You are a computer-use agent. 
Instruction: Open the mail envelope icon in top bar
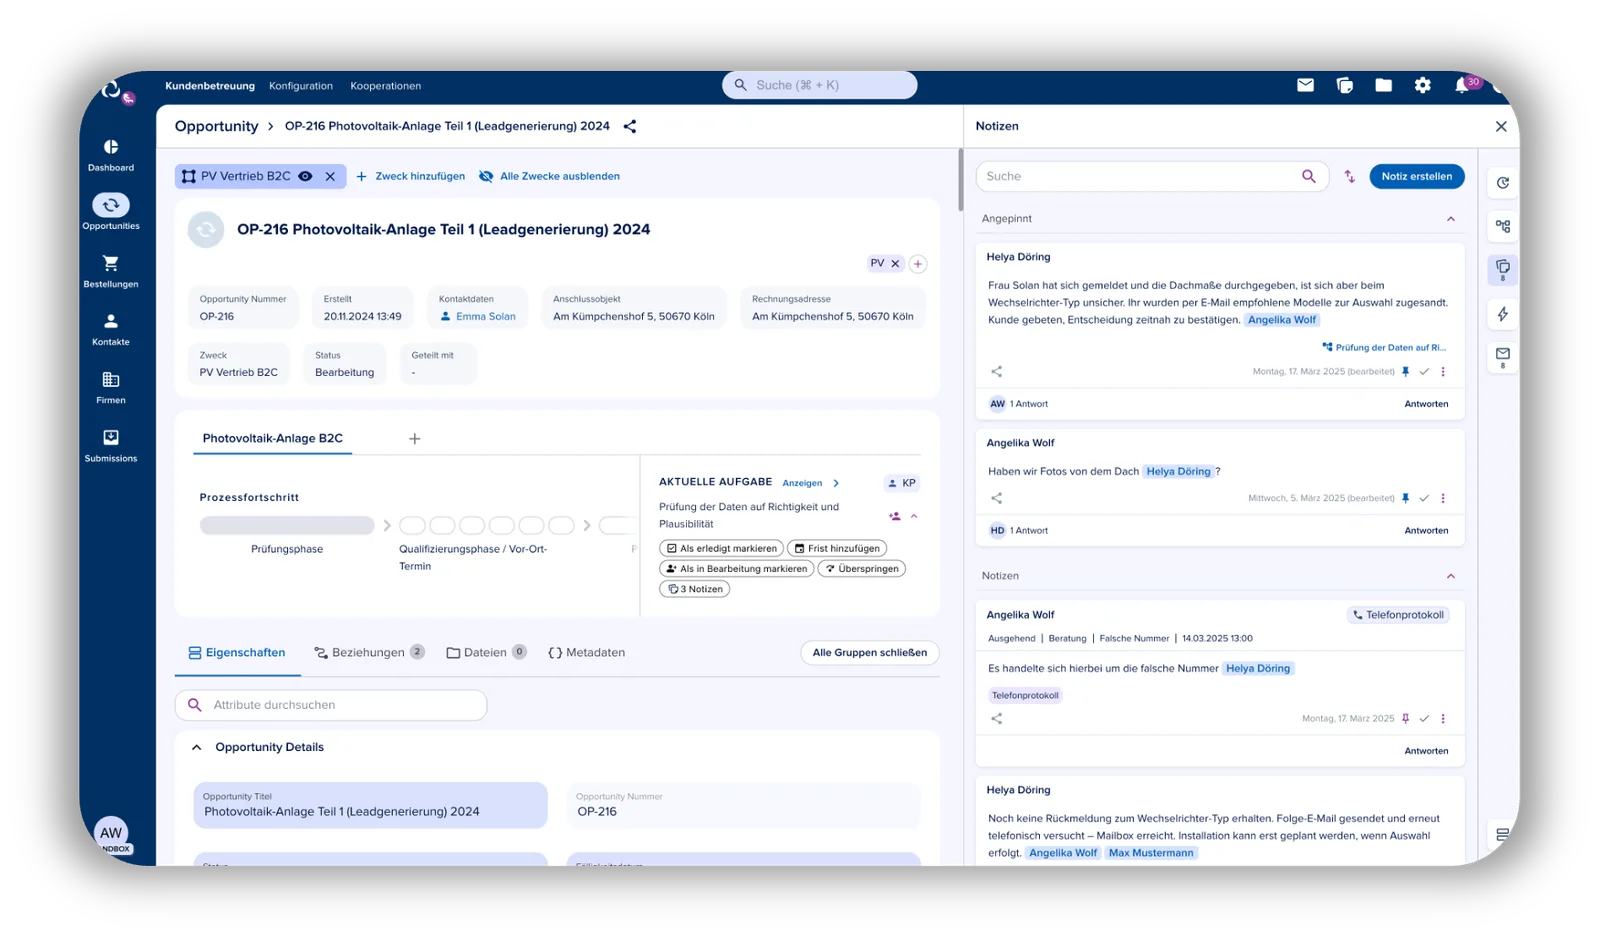coord(1305,85)
